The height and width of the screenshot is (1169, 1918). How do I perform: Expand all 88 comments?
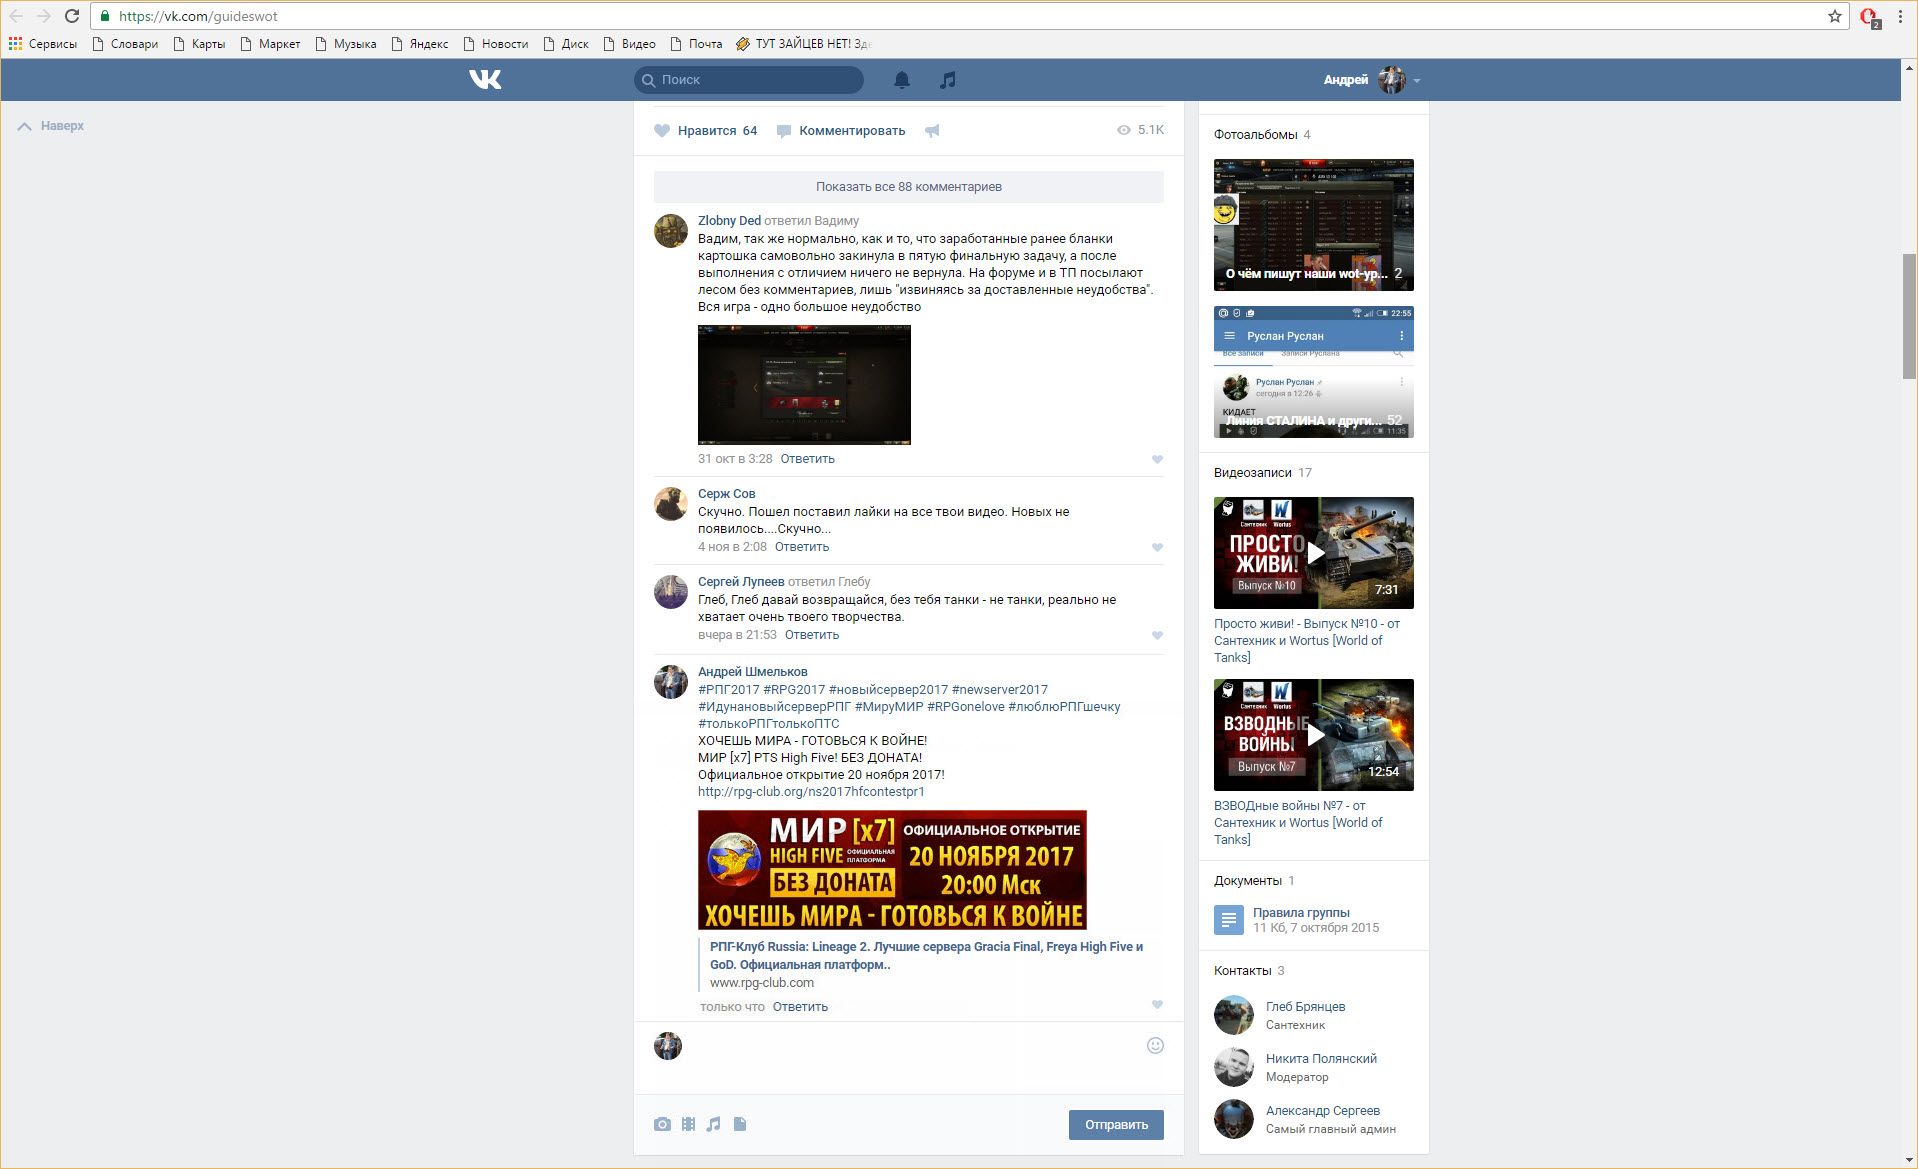(908, 187)
